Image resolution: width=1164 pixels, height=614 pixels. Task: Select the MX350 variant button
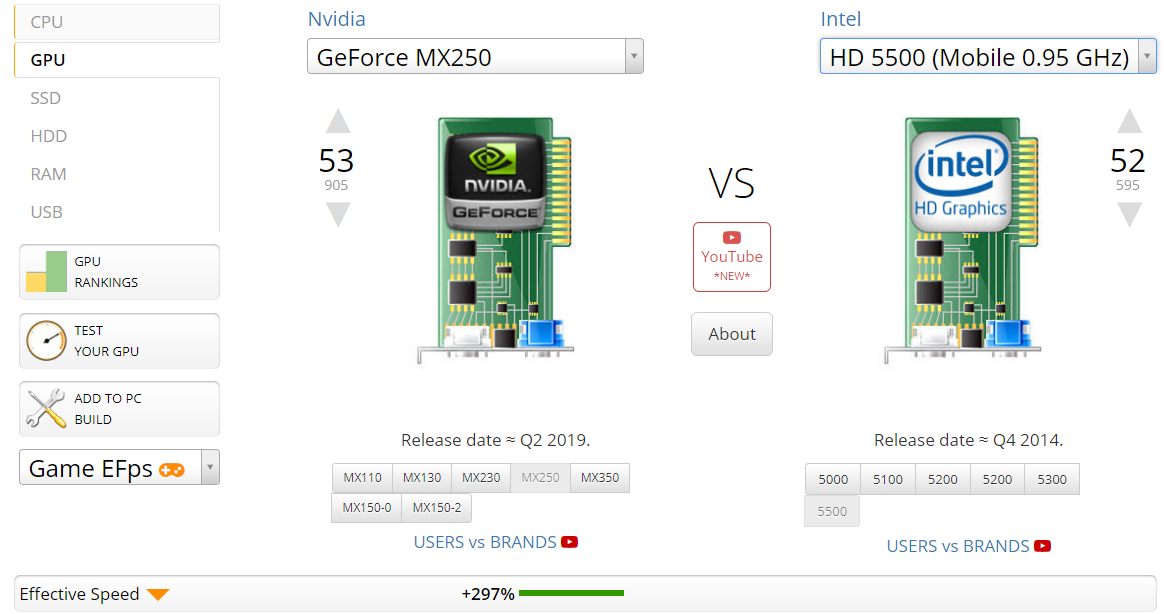tap(600, 477)
